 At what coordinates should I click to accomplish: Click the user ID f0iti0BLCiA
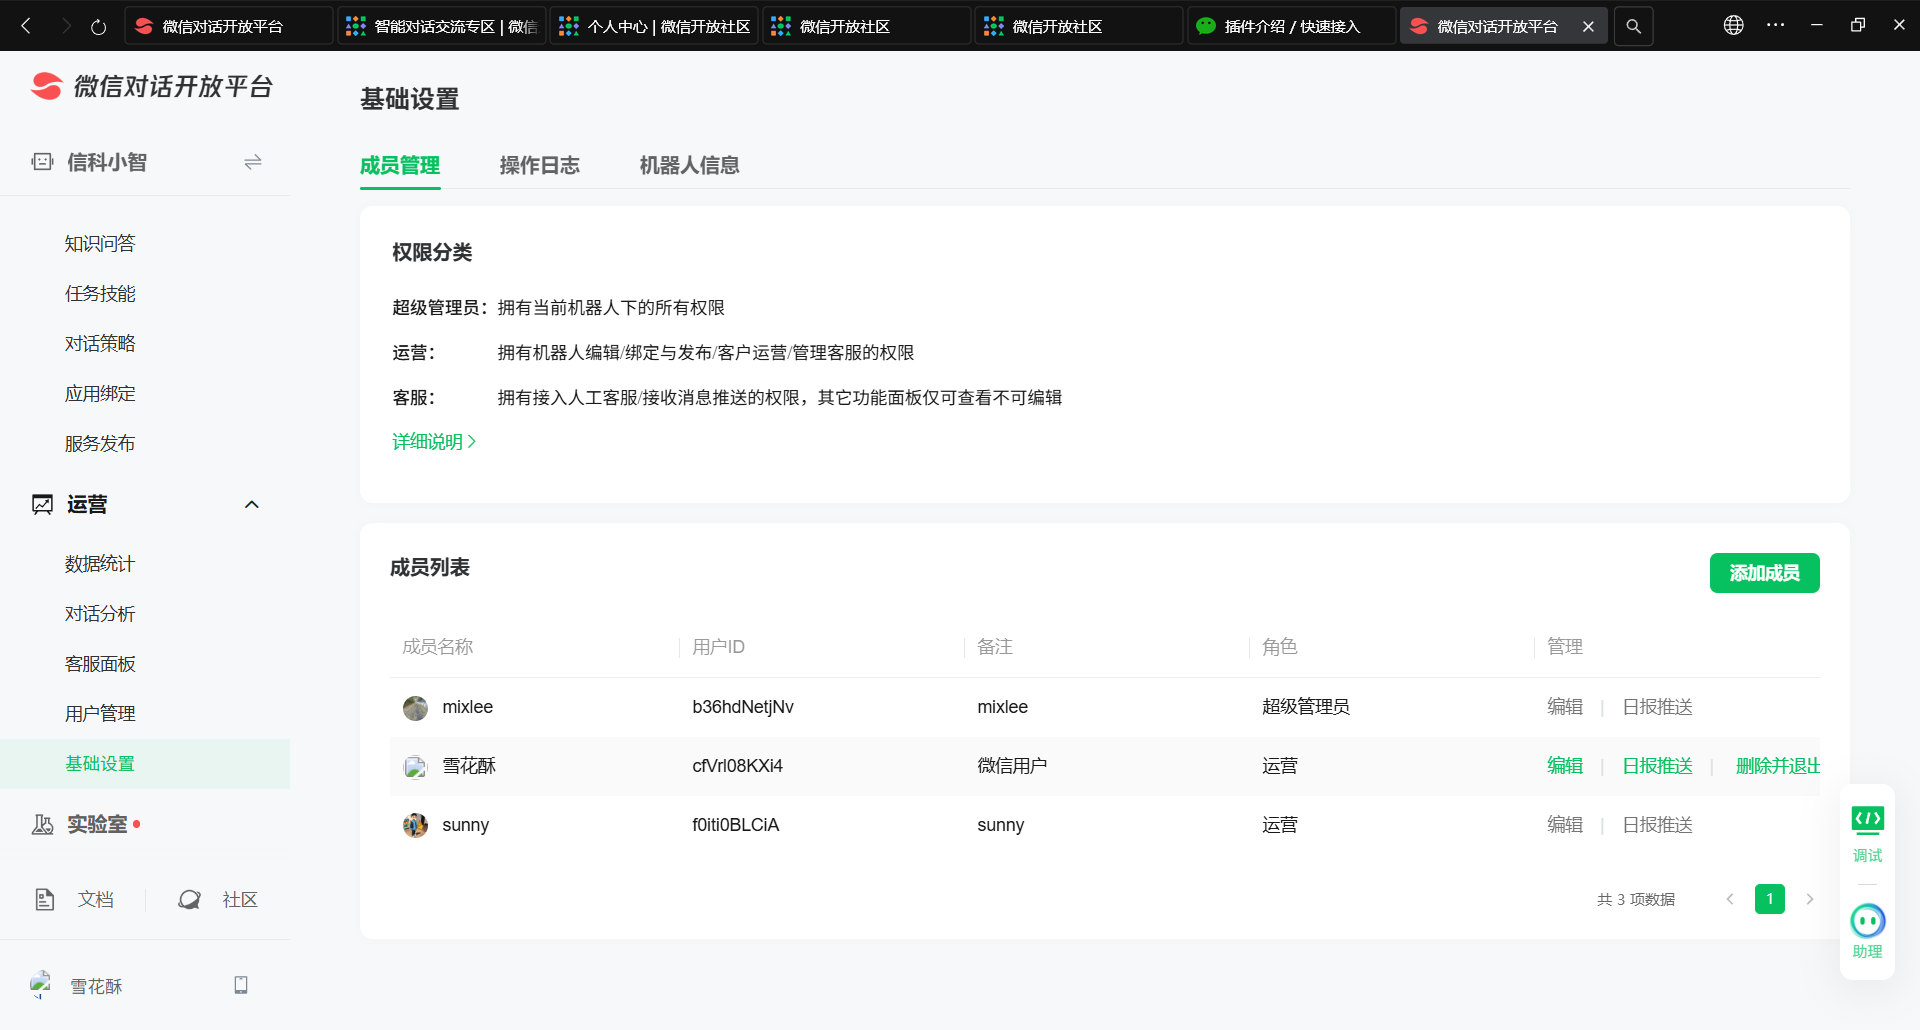pyautogui.click(x=736, y=825)
